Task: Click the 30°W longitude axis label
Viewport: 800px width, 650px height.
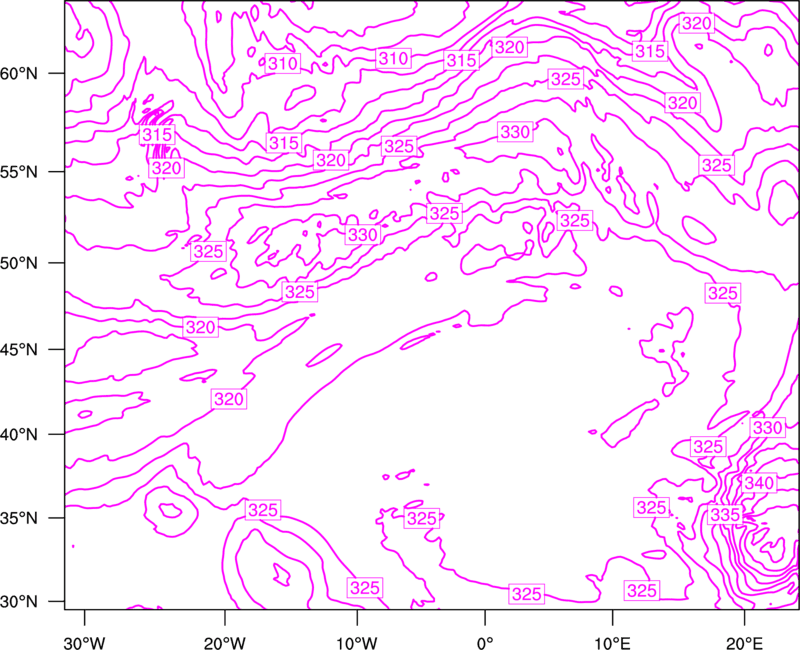Action: [x=84, y=643]
